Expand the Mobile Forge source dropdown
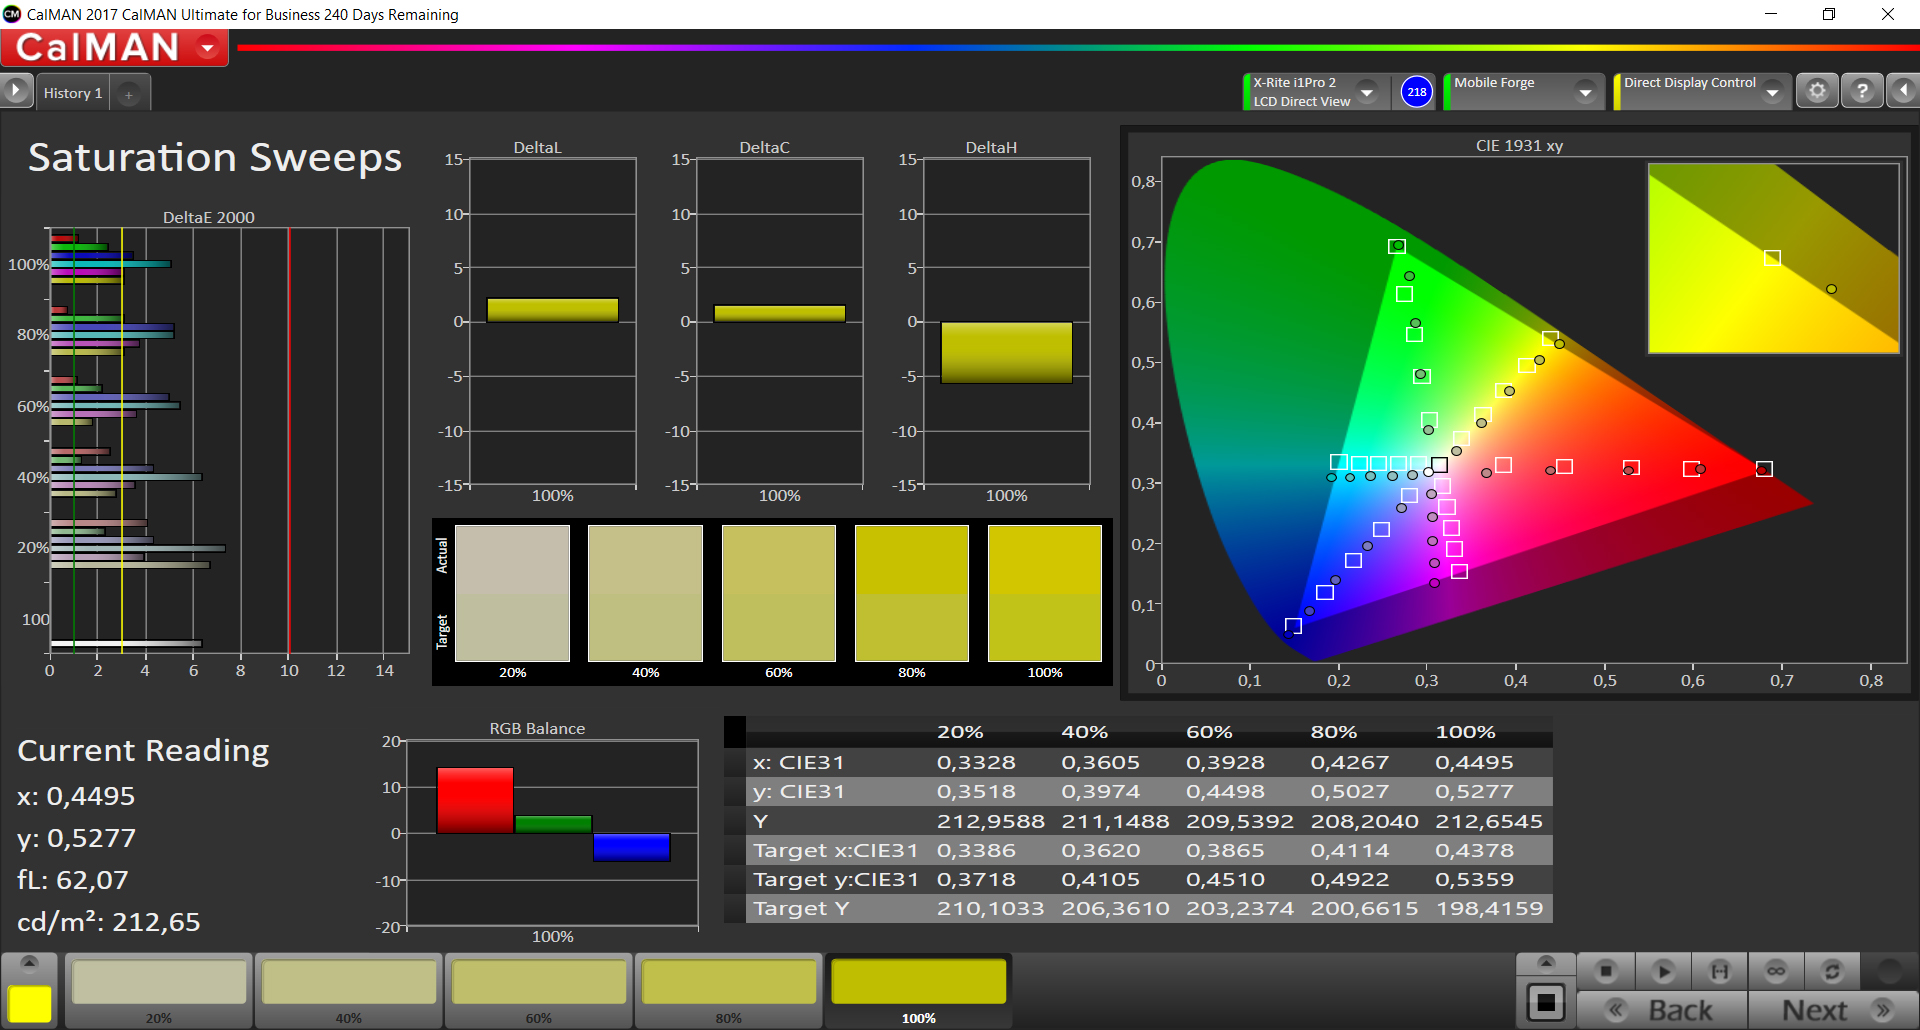 (1585, 92)
